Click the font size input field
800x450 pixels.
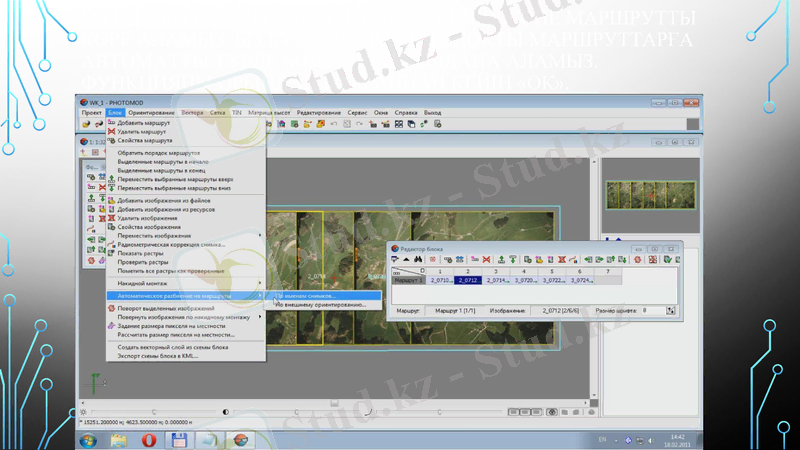point(653,310)
